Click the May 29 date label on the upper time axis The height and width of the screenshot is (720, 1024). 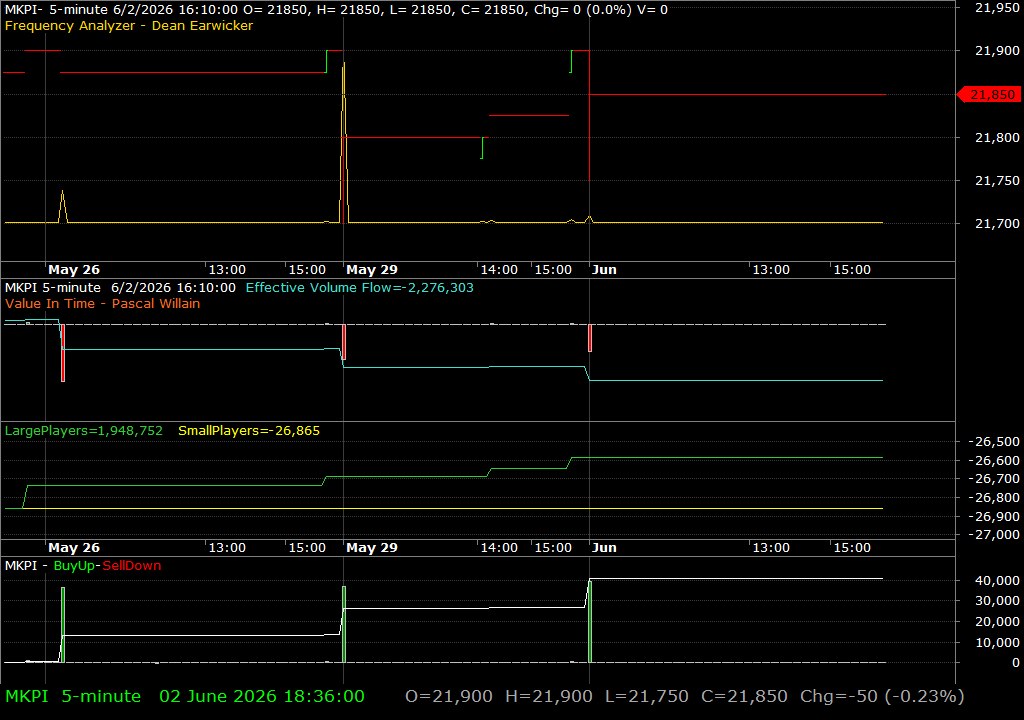click(x=372, y=270)
